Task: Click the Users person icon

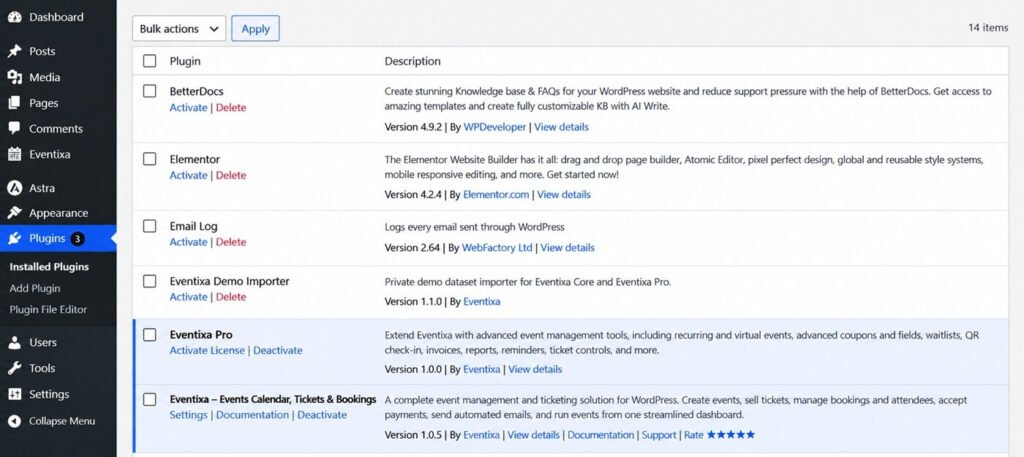Action: (x=14, y=342)
